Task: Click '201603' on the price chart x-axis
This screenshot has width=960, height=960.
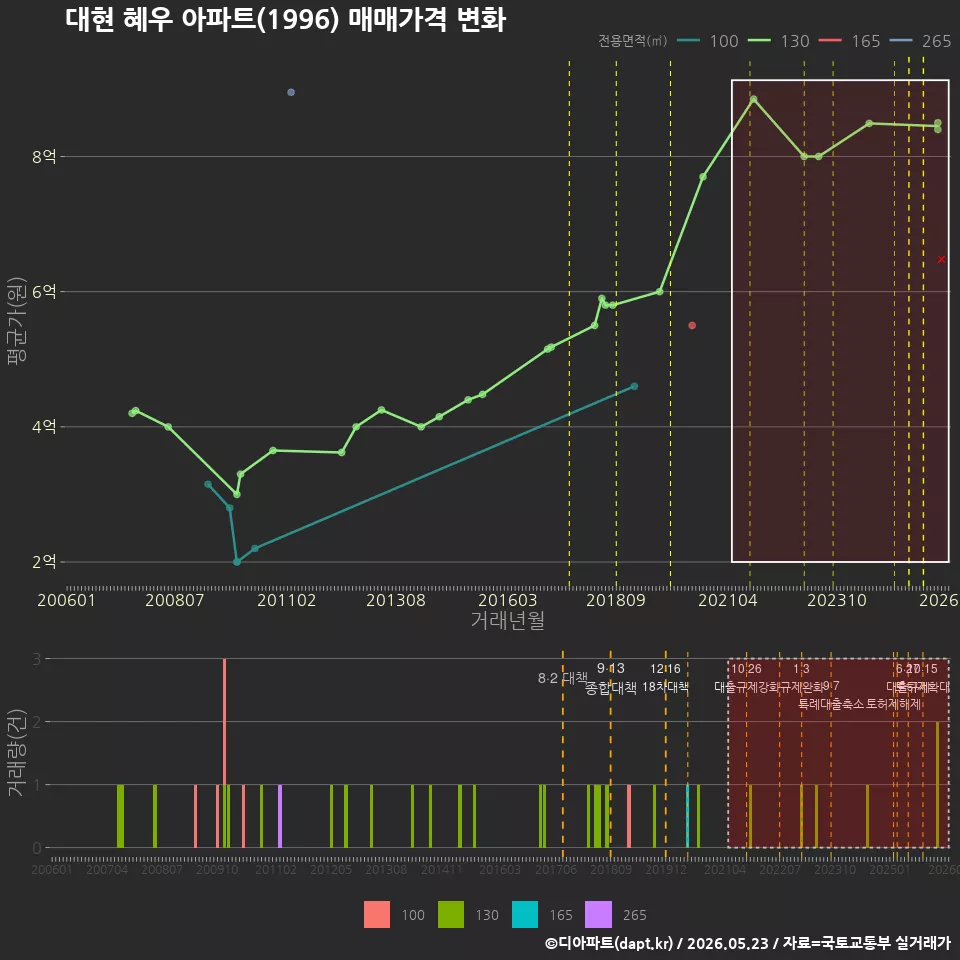Action: tap(508, 600)
